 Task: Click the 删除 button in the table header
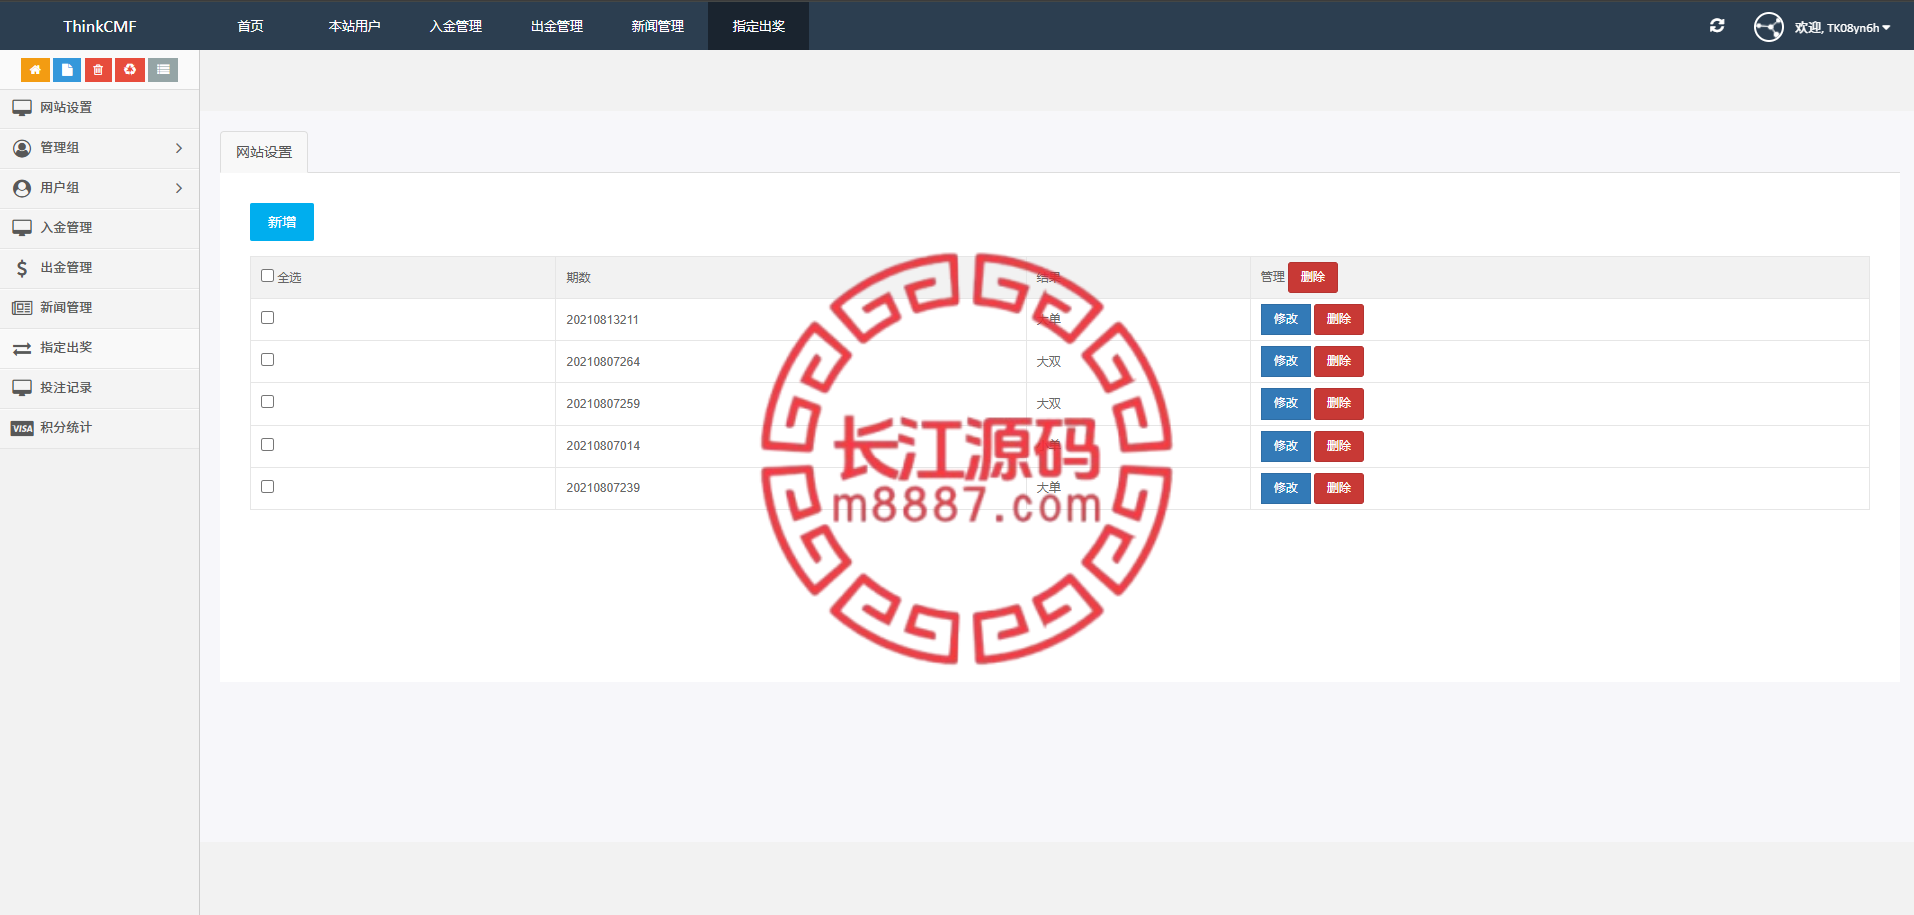[1313, 277]
